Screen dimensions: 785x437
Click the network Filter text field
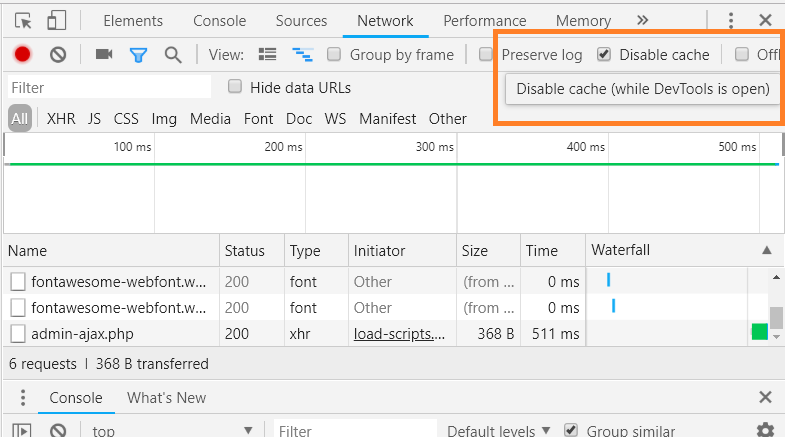(x=110, y=88)
